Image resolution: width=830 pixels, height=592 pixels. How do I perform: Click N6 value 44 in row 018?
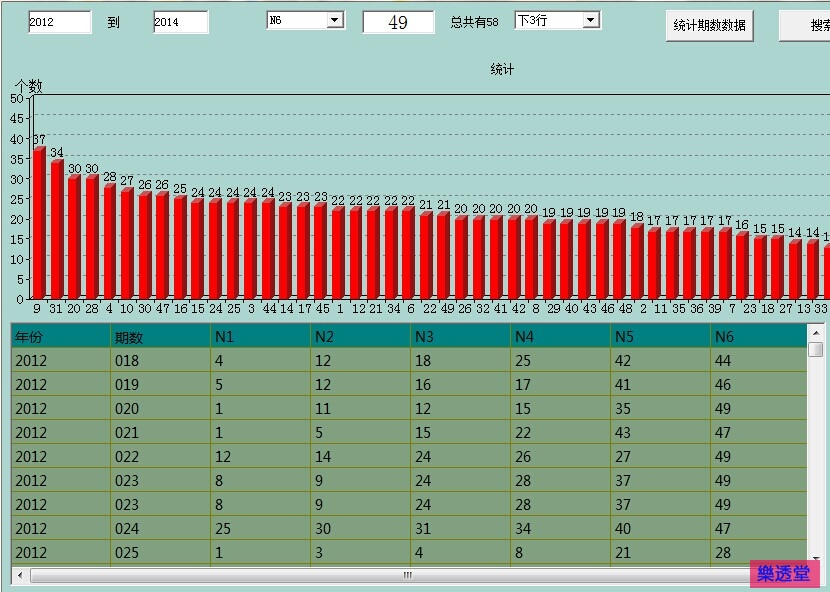(x=759, y=361)
